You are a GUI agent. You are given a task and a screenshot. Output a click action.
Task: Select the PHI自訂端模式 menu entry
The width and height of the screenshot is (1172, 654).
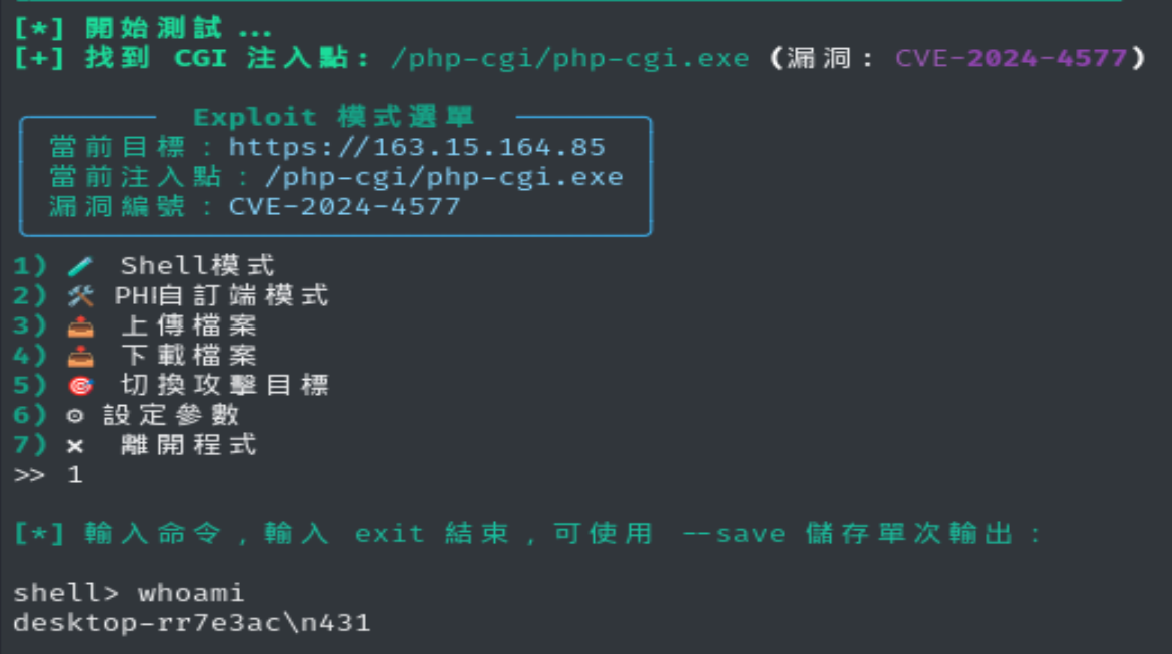coord(221,295)
